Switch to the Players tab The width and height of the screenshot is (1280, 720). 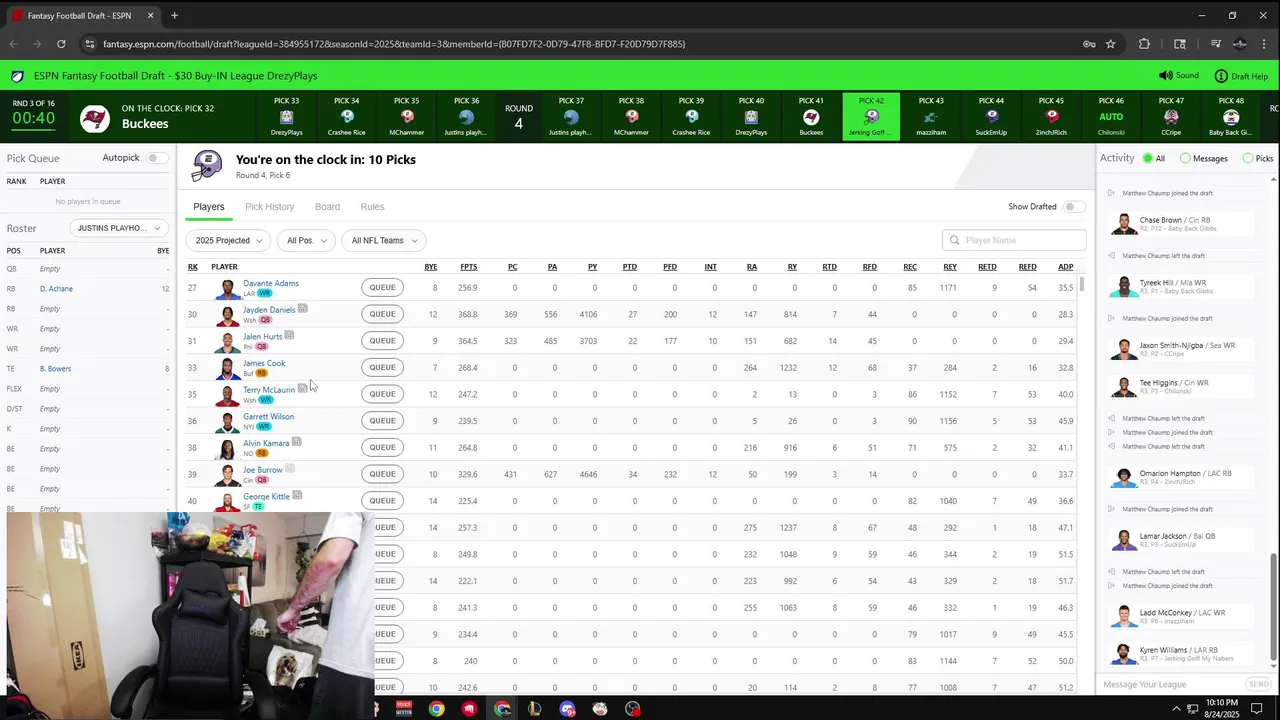pos(209,207)
